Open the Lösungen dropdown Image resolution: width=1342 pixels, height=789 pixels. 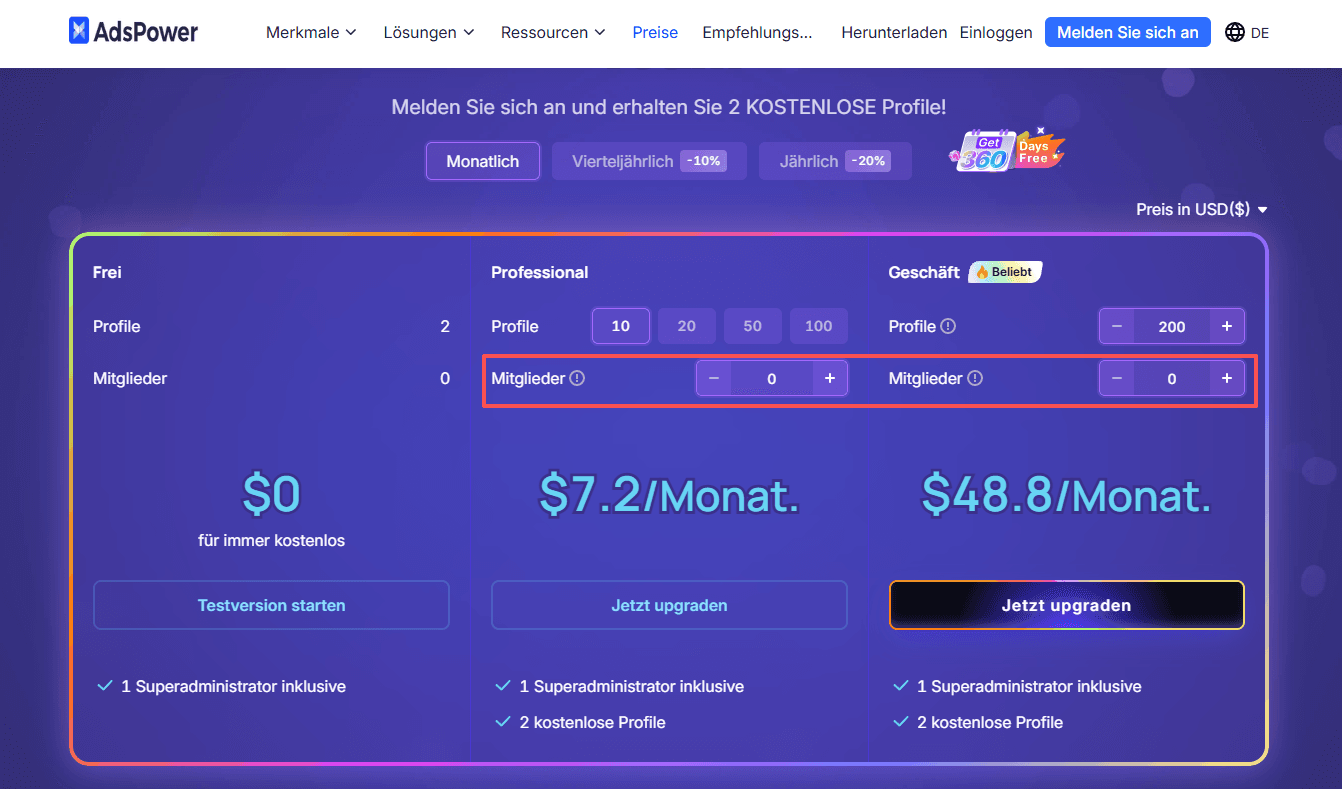[x=429, y=32]
